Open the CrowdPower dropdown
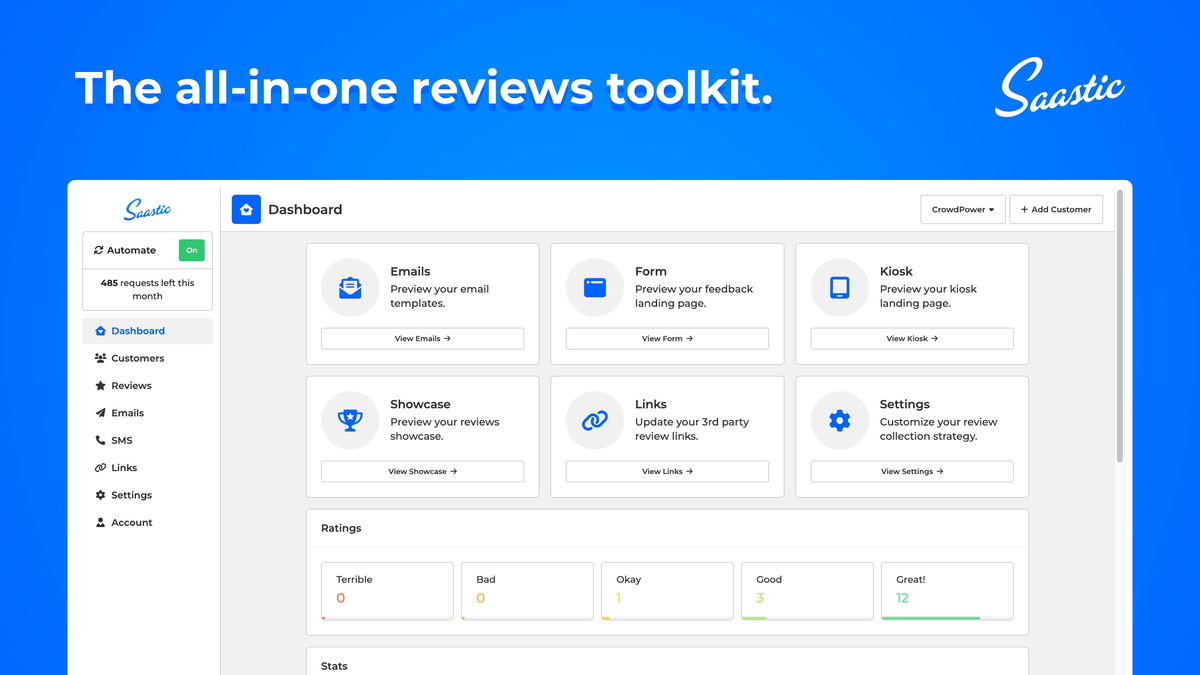This screenshot has height=675, width=1200. click(962, 209)
